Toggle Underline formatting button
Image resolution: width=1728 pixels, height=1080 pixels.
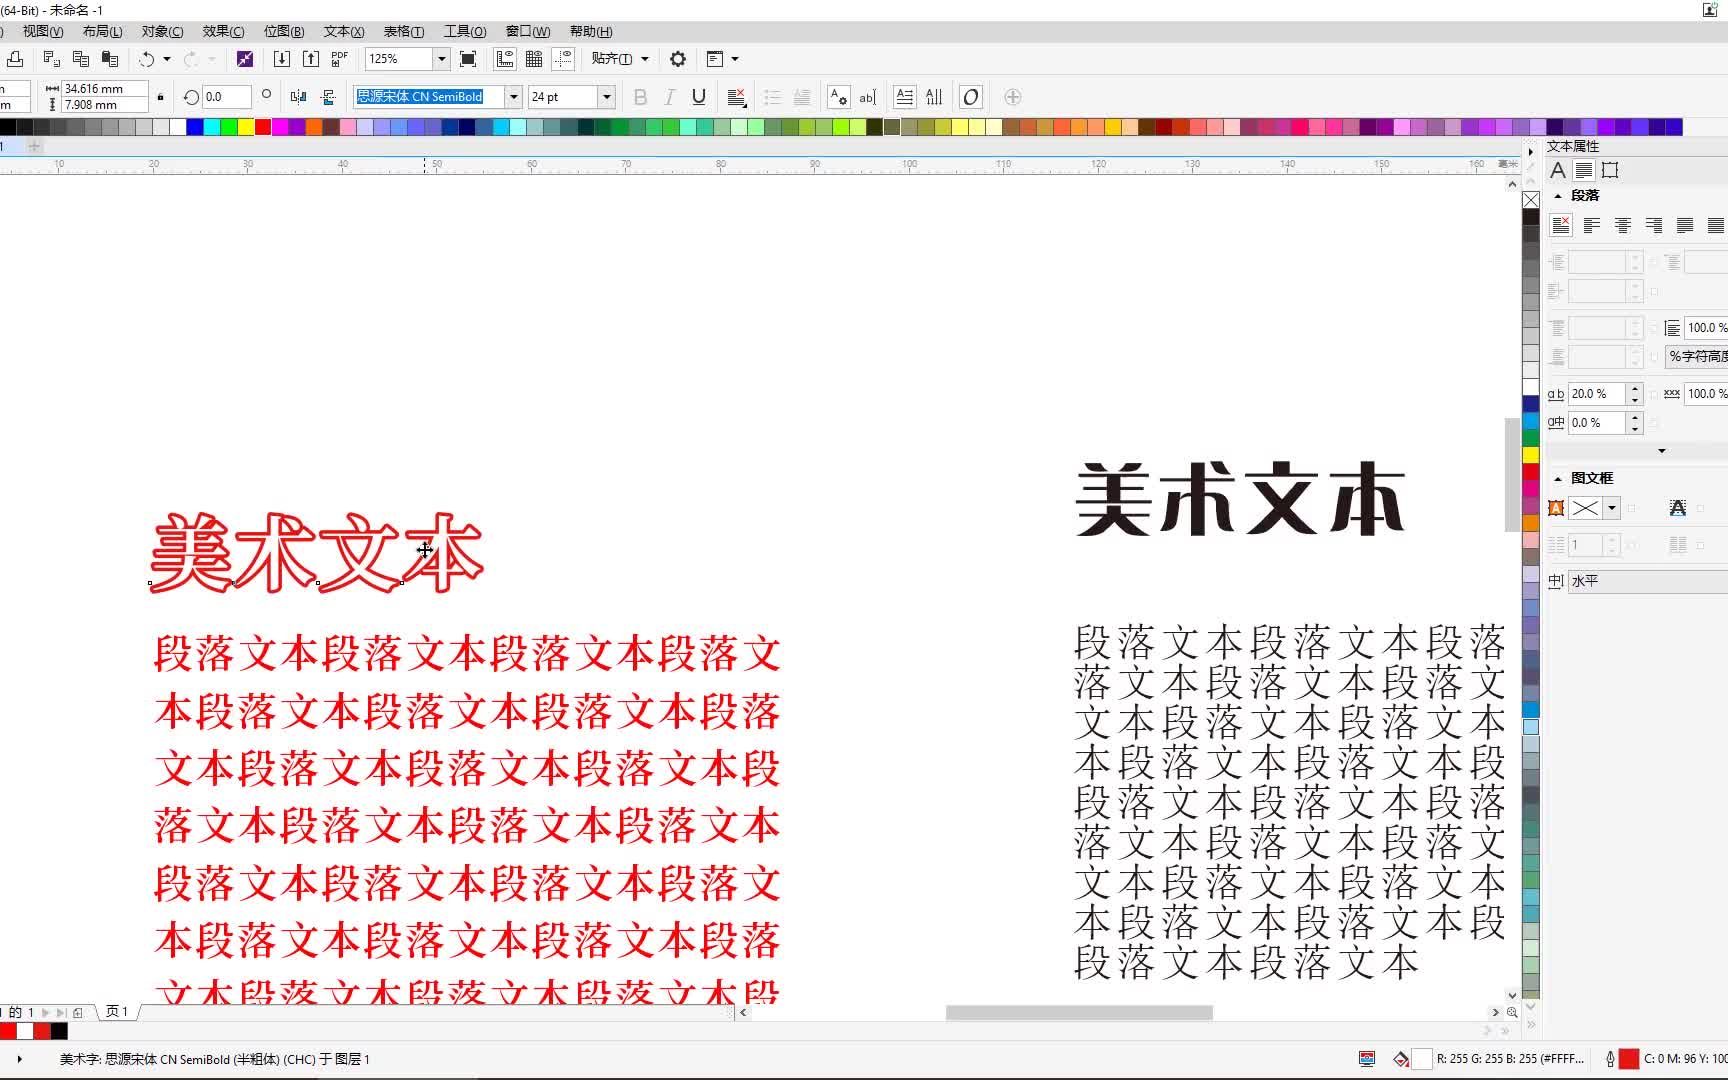[699, 97]
